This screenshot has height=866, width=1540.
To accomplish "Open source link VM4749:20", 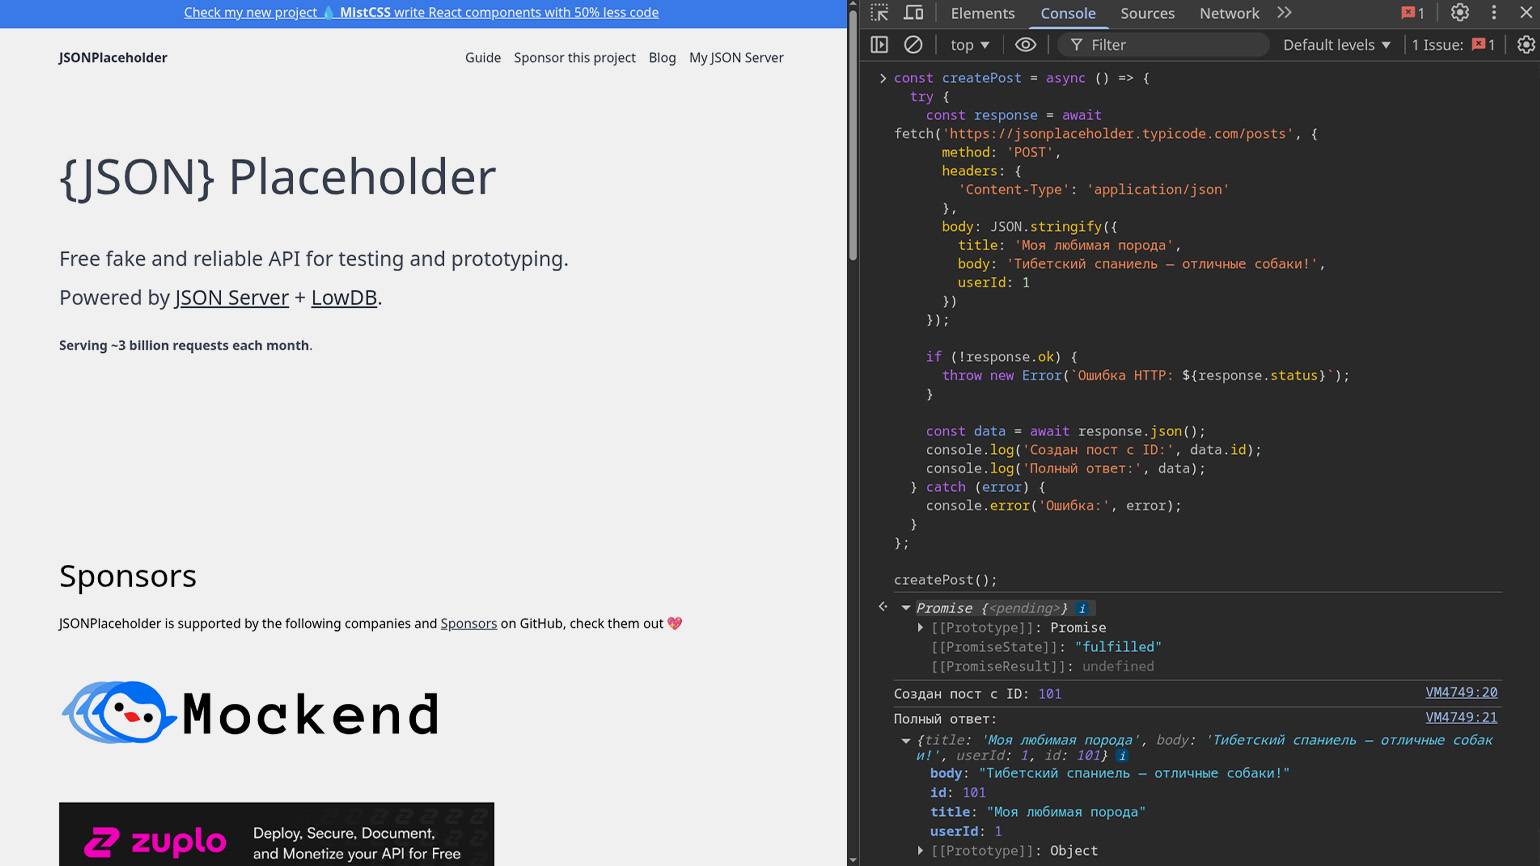I will [1461, 692].
